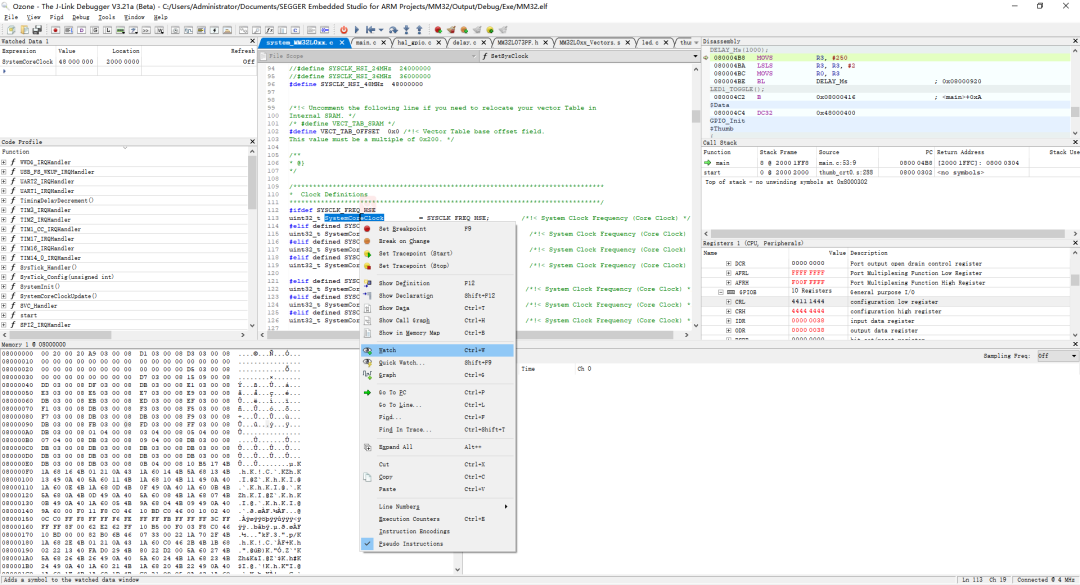Click the red Set Breakpoint menu icon
The height and width of the screenshot is (585, 1080).
(x=367, y=229)
